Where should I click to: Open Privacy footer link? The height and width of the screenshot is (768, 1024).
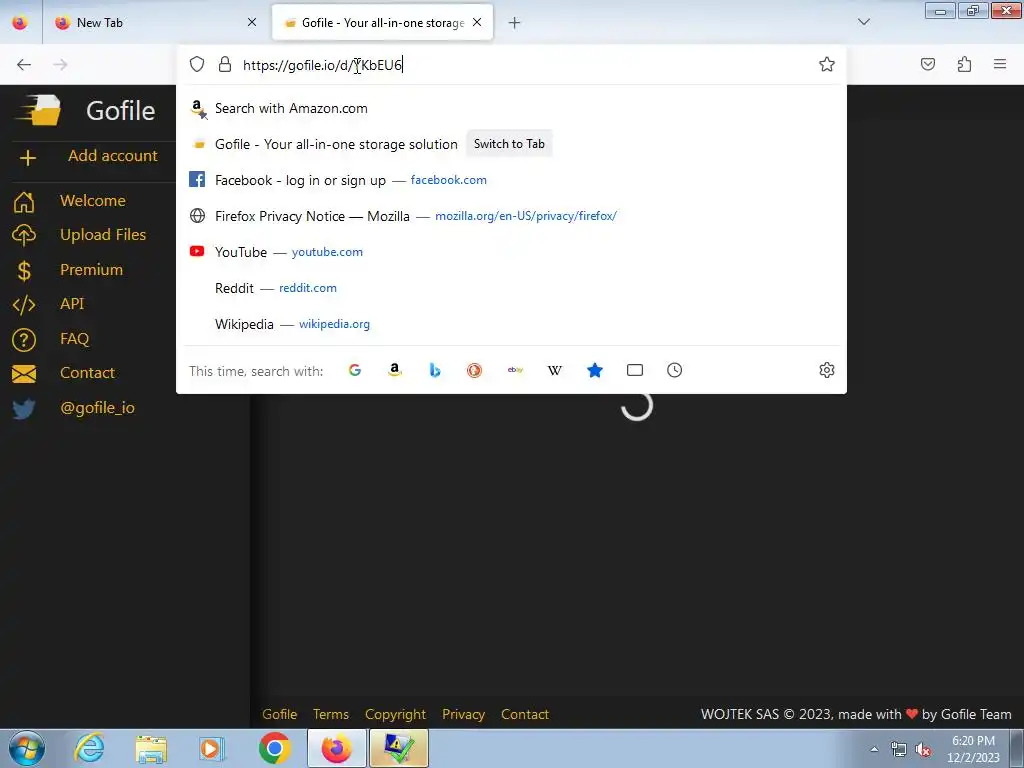coord(463,714)
